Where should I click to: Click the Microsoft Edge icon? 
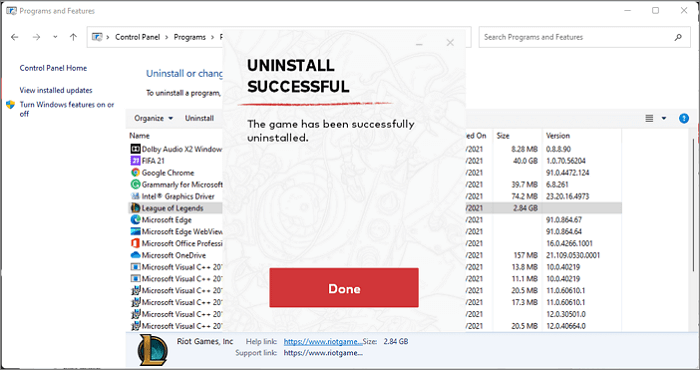click(135, 220)
